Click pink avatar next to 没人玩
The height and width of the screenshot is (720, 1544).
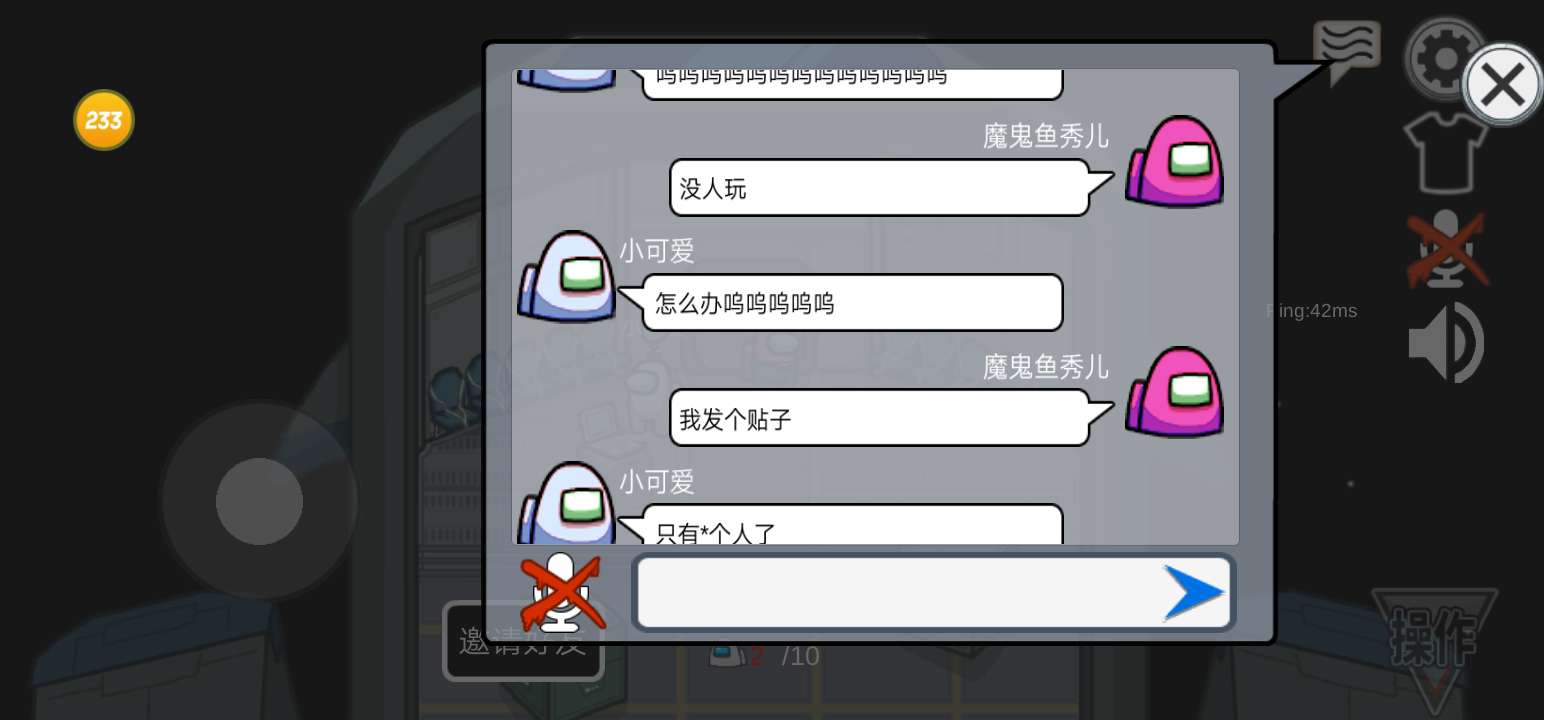pos(1175,161)
